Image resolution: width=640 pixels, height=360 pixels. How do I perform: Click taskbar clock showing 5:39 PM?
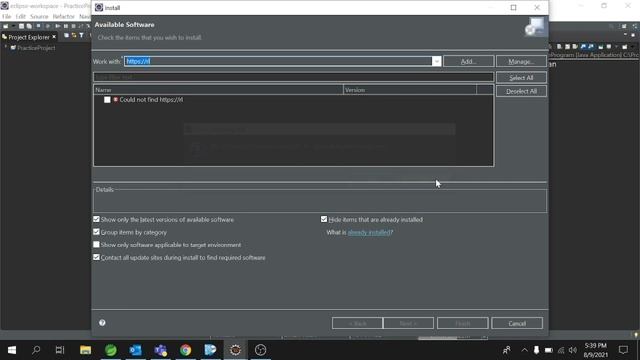click(596, 350)
